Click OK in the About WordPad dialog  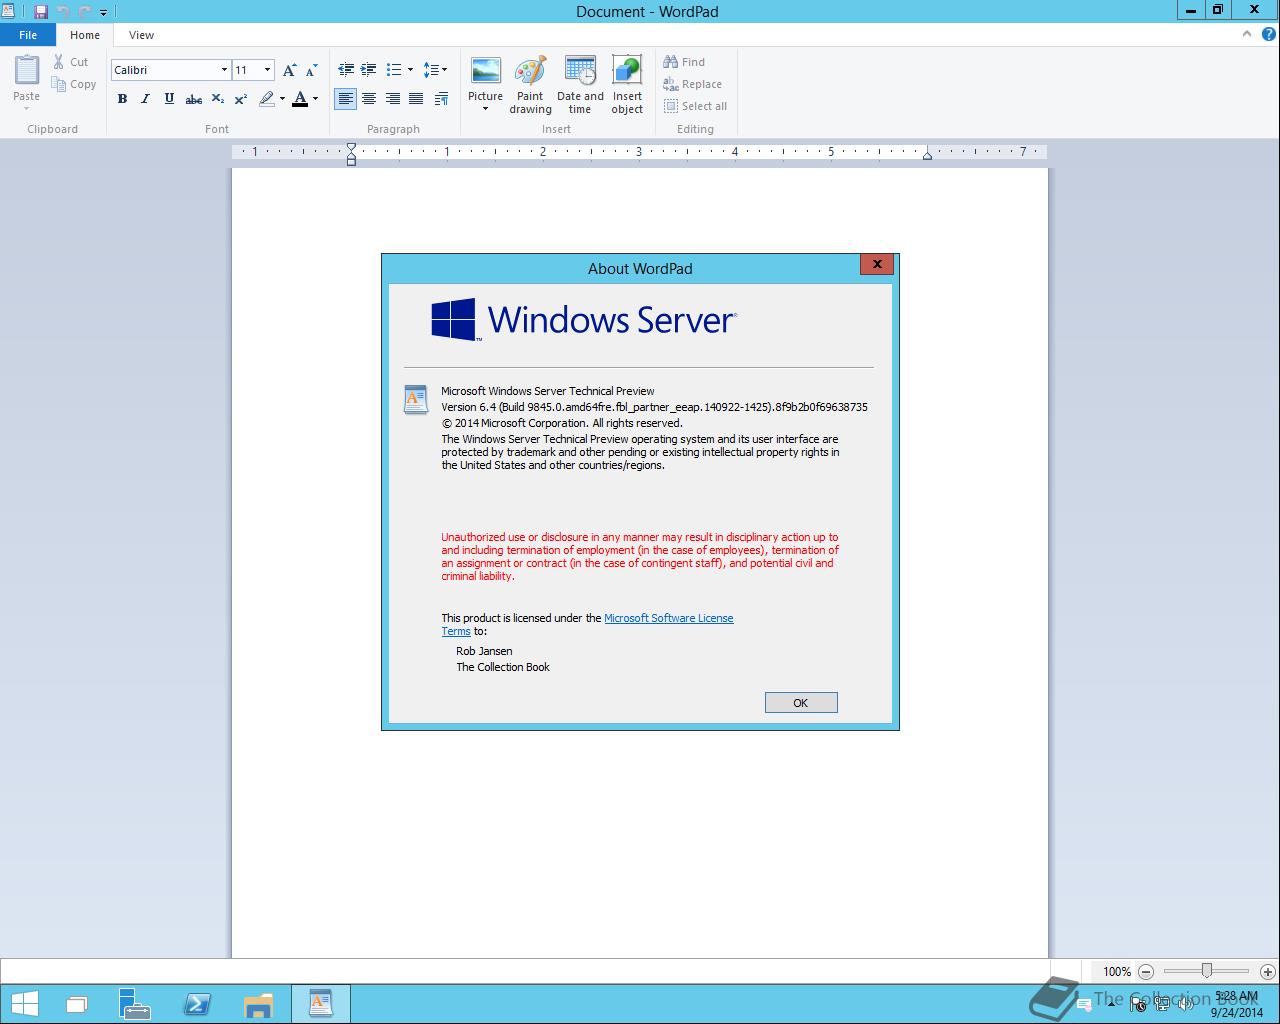tap(801, 703)
